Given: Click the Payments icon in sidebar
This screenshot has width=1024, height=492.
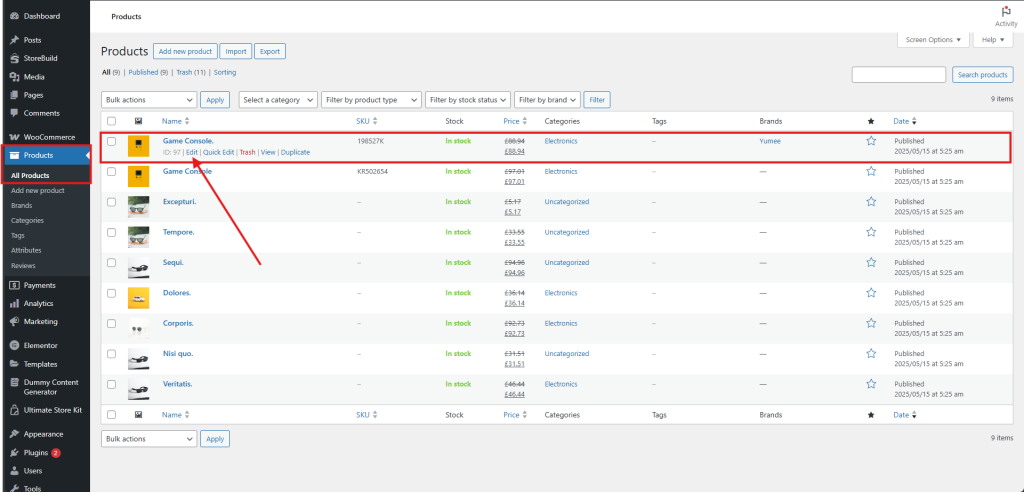Looking at the screenshot, I should (x=14, y=286).
